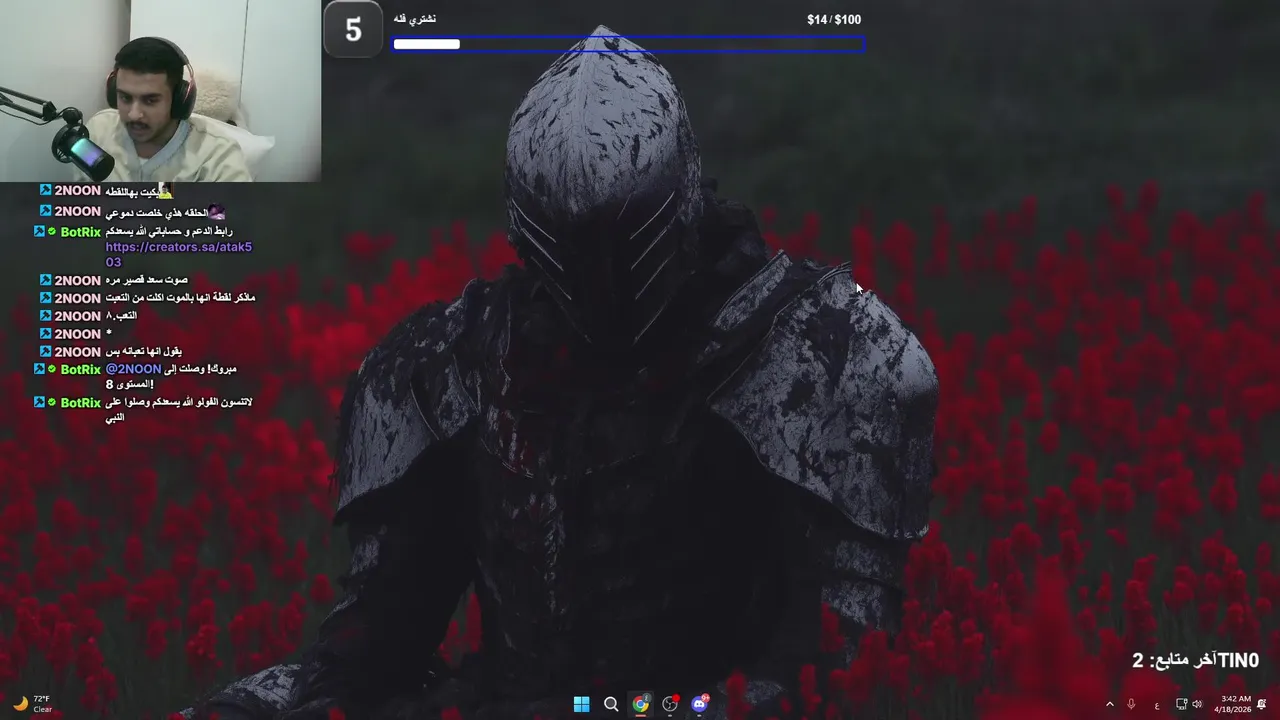
Task: Open the clock showing 3:42 AM
Action: pos(1235,704)
